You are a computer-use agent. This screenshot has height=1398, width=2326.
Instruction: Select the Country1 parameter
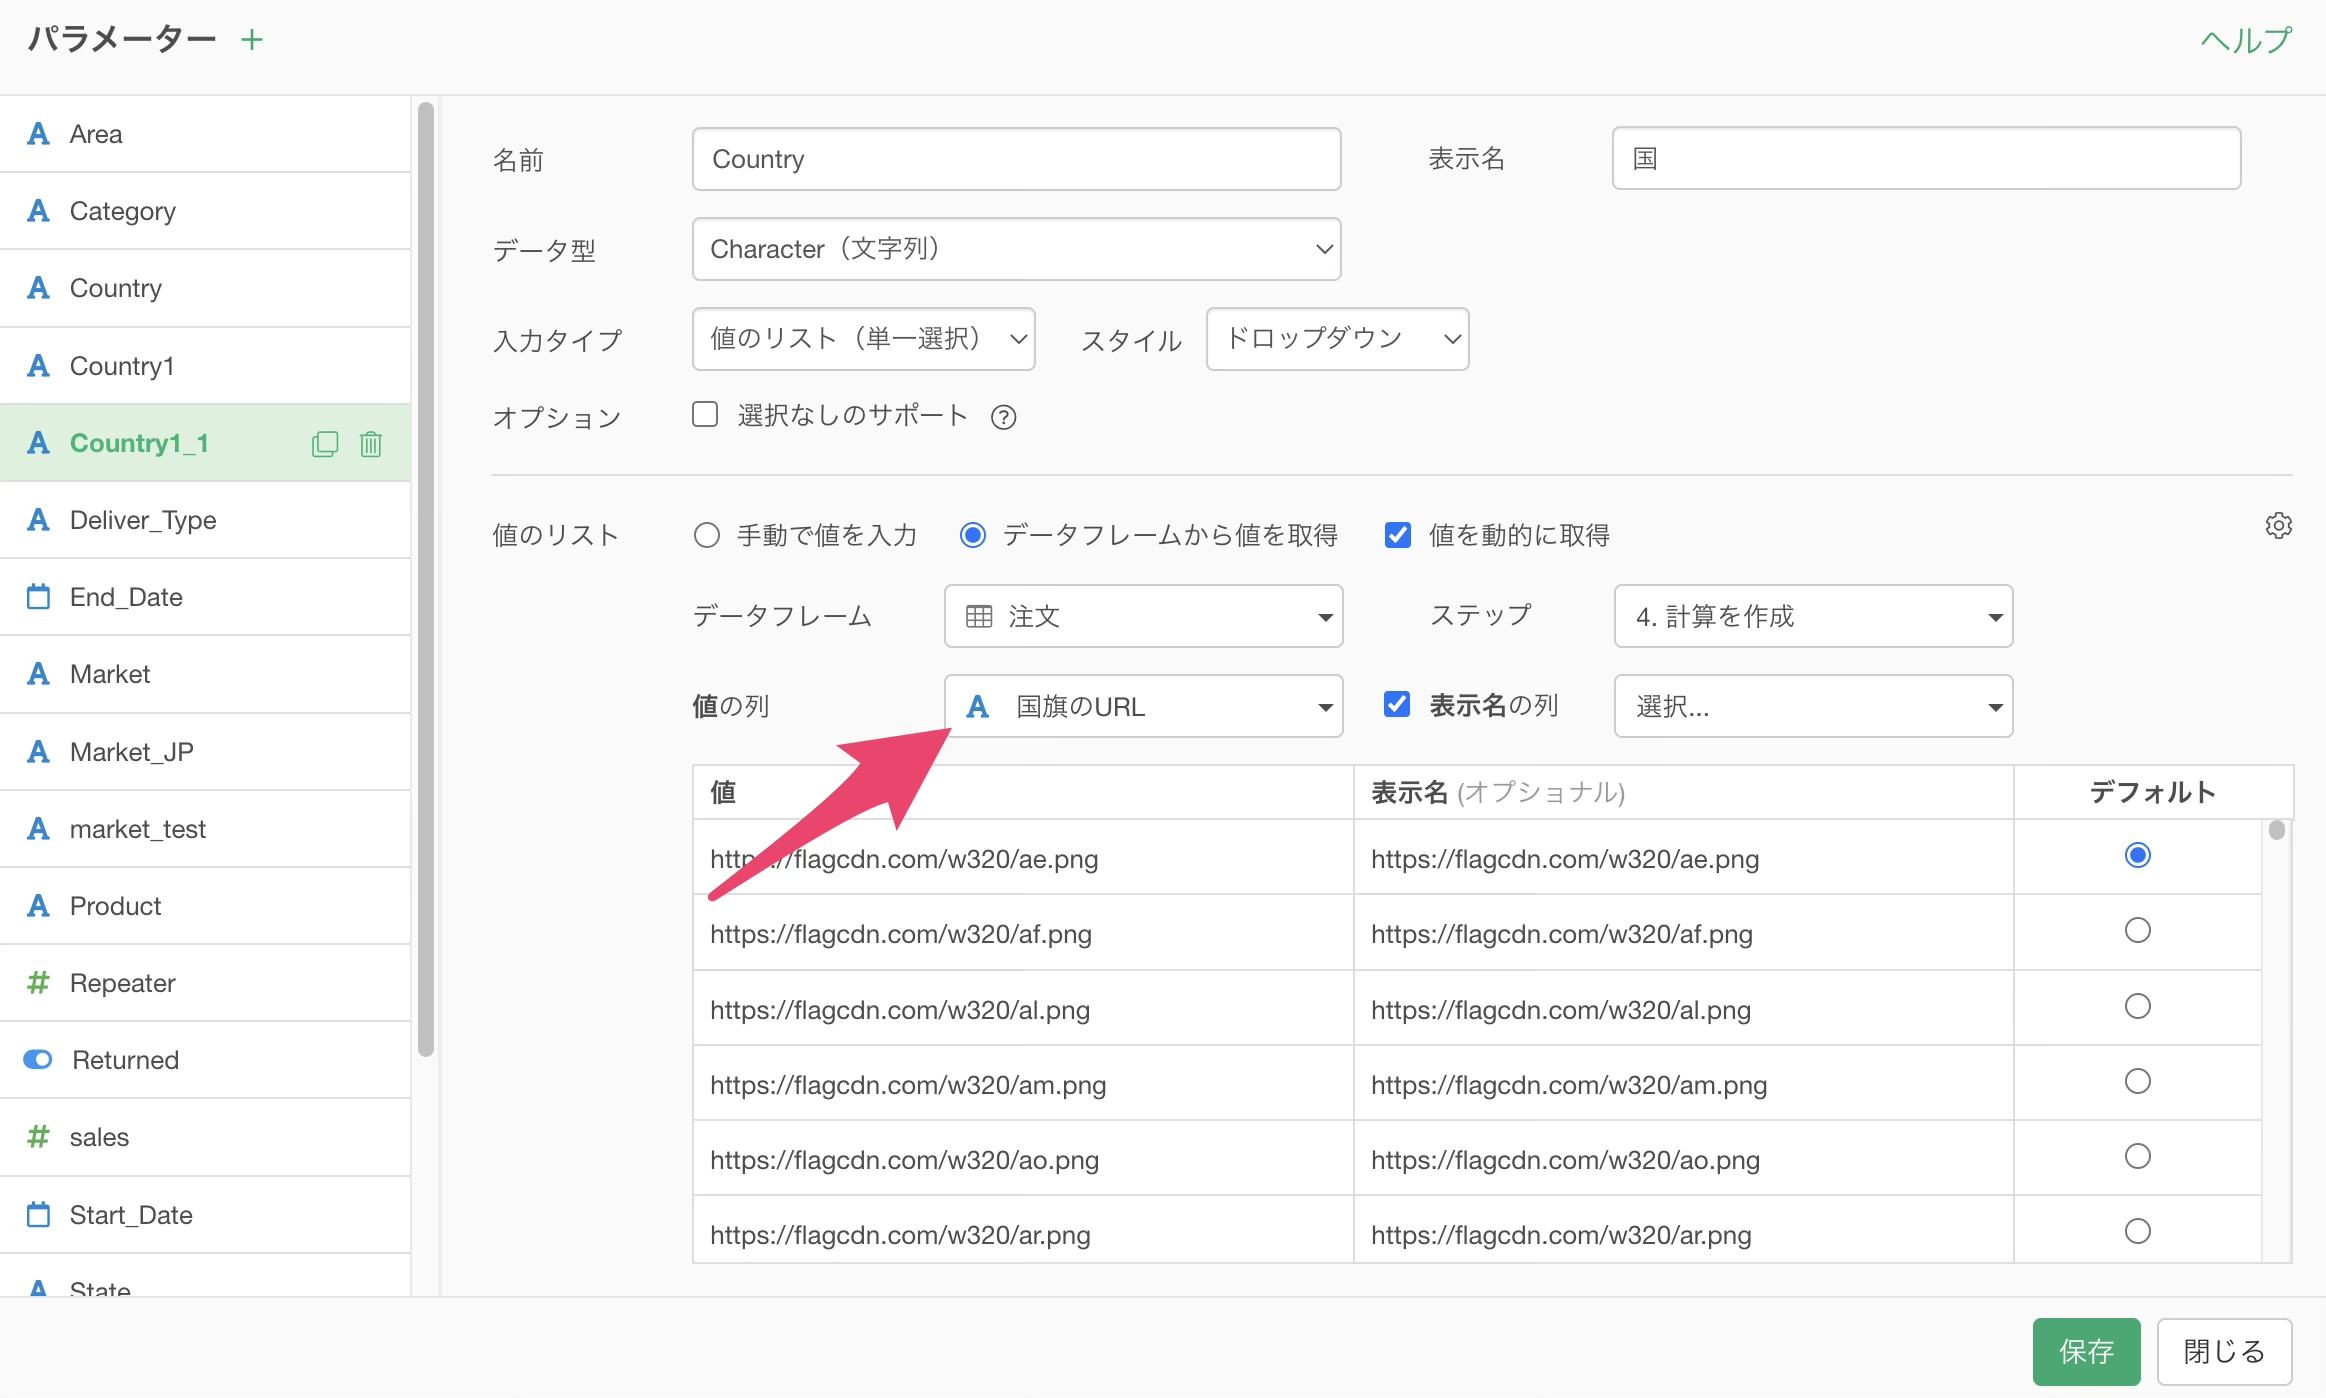pos(205,366)
